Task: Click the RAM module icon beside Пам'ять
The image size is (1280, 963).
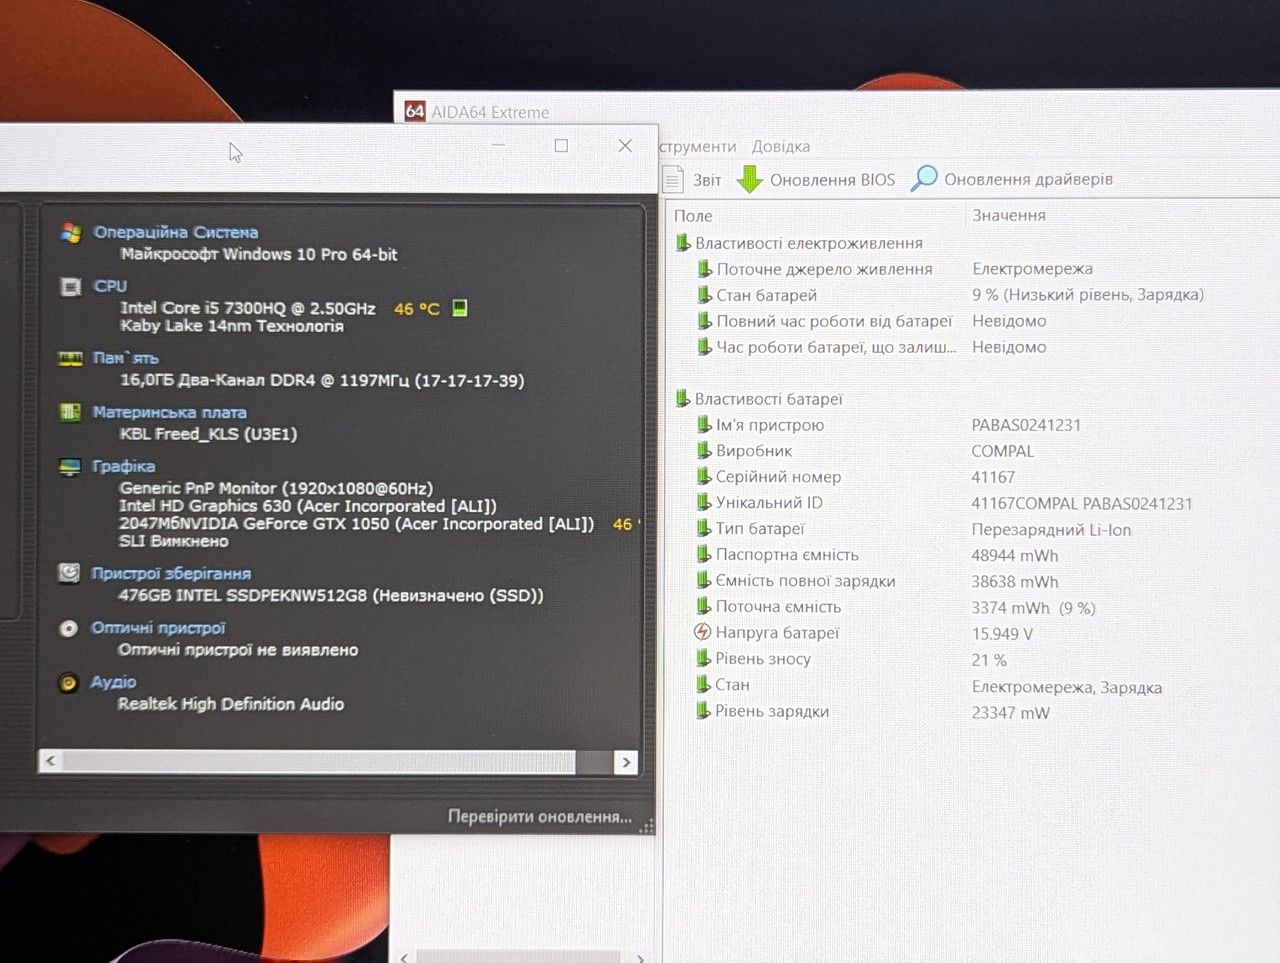Action: 70,358
